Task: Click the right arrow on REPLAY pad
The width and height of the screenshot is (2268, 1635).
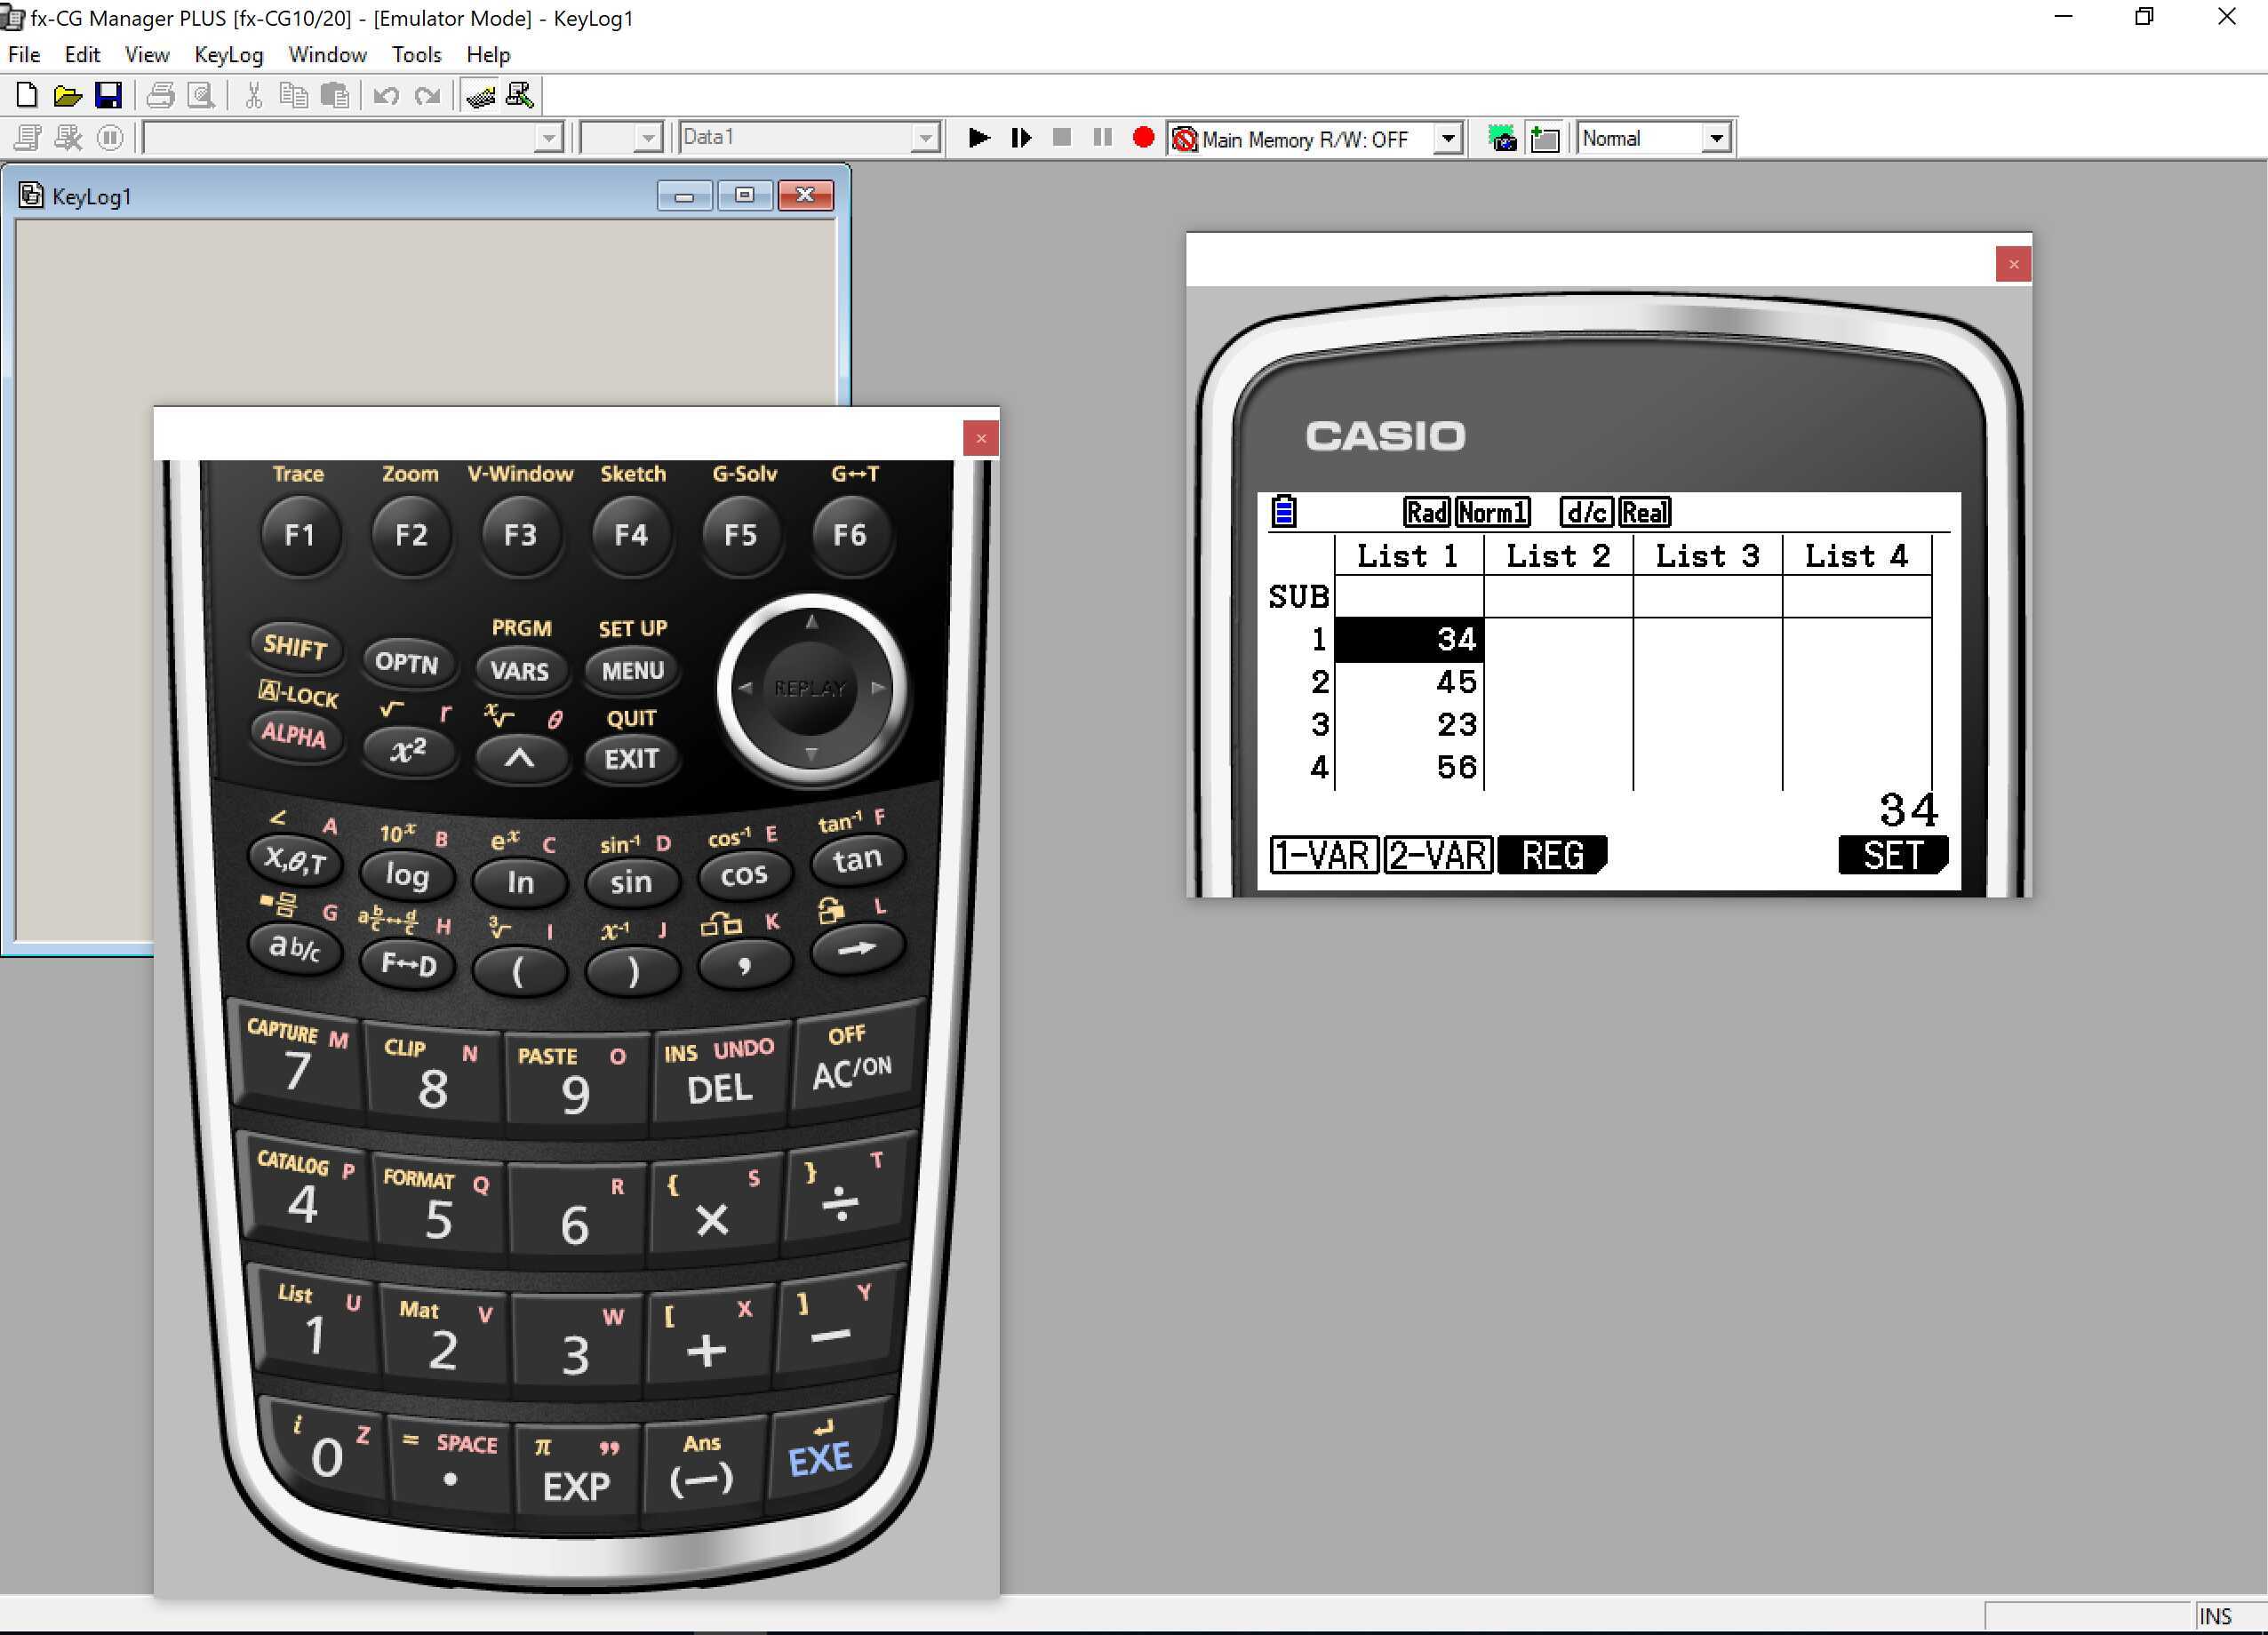Action: (x=877, y=688)
